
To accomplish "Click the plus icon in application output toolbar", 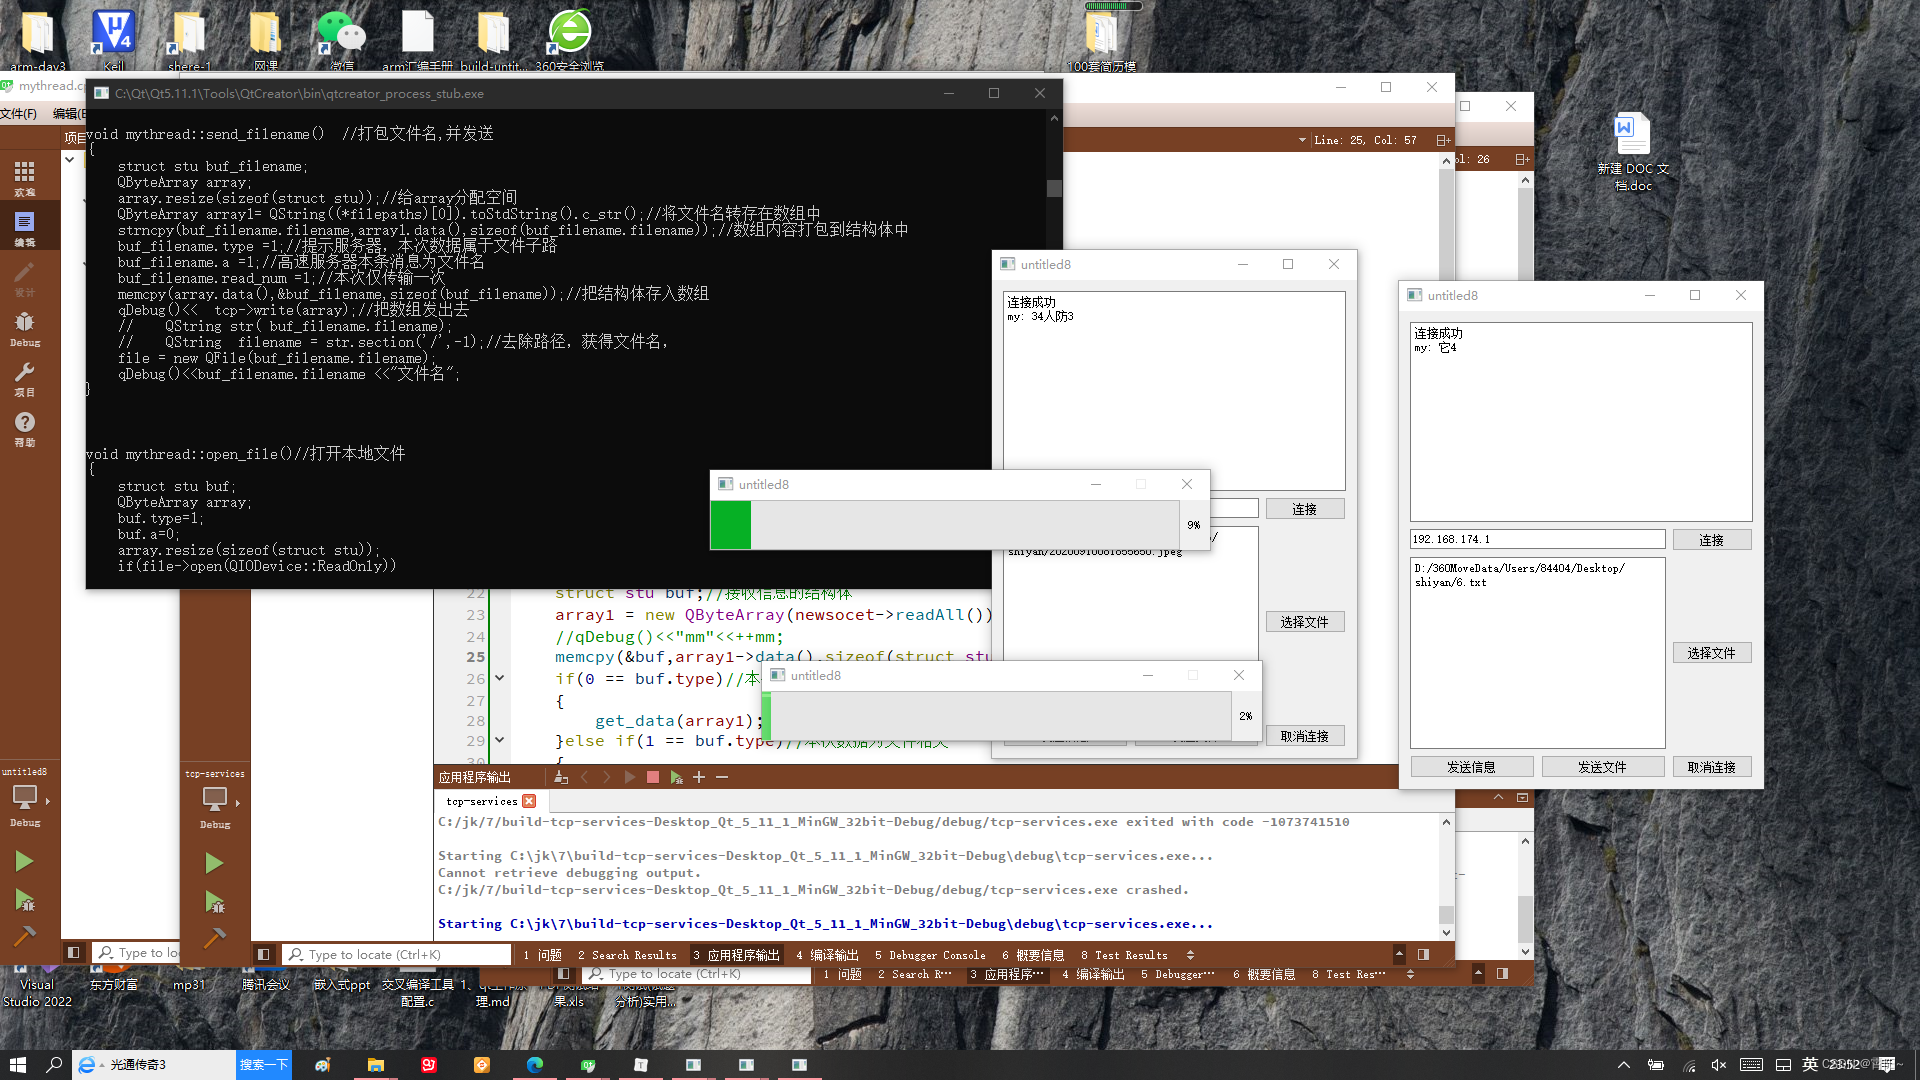I will (699, 777).
